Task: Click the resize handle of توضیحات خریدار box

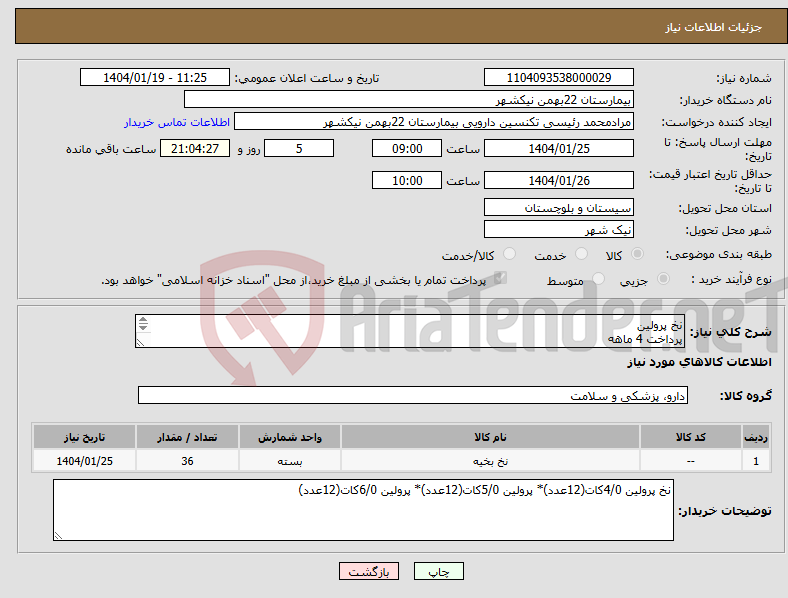Action: 58,536
